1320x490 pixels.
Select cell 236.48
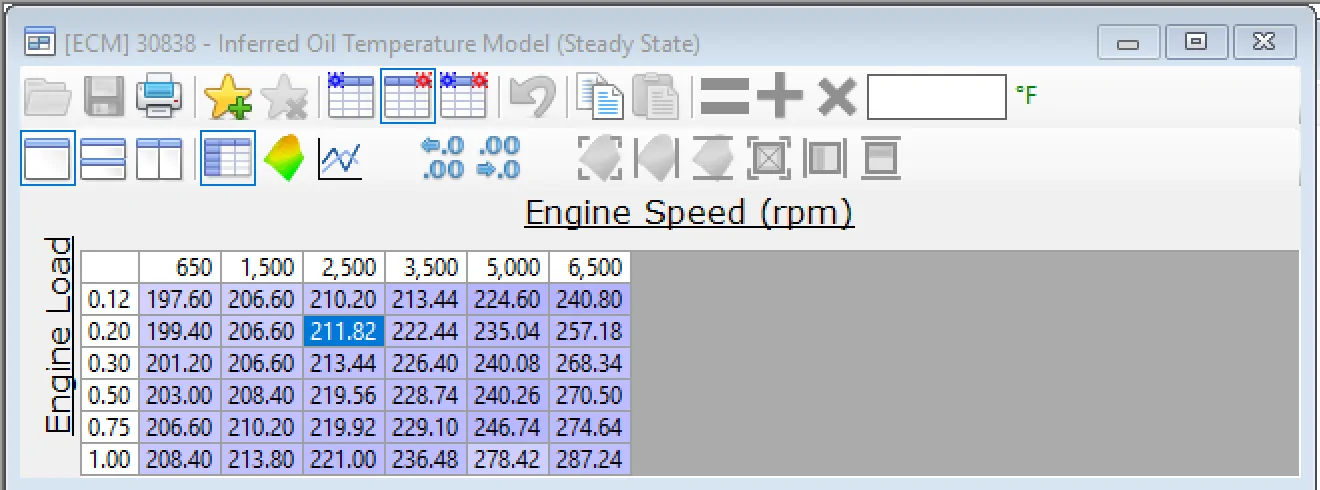tap(426, 459)
